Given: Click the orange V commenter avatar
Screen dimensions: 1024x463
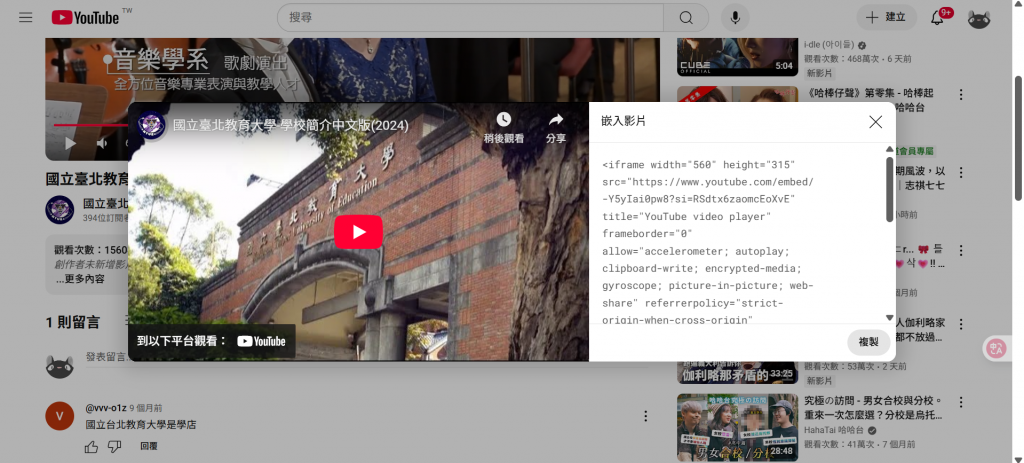Looking at the screenshot, I should [x=59, y=416].
